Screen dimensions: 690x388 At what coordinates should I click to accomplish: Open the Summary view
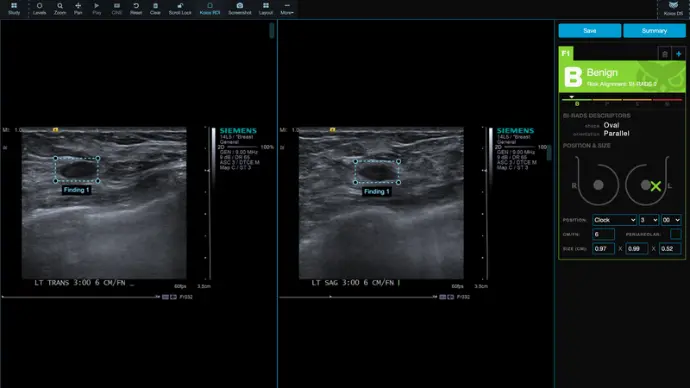[x=654, y=31]
